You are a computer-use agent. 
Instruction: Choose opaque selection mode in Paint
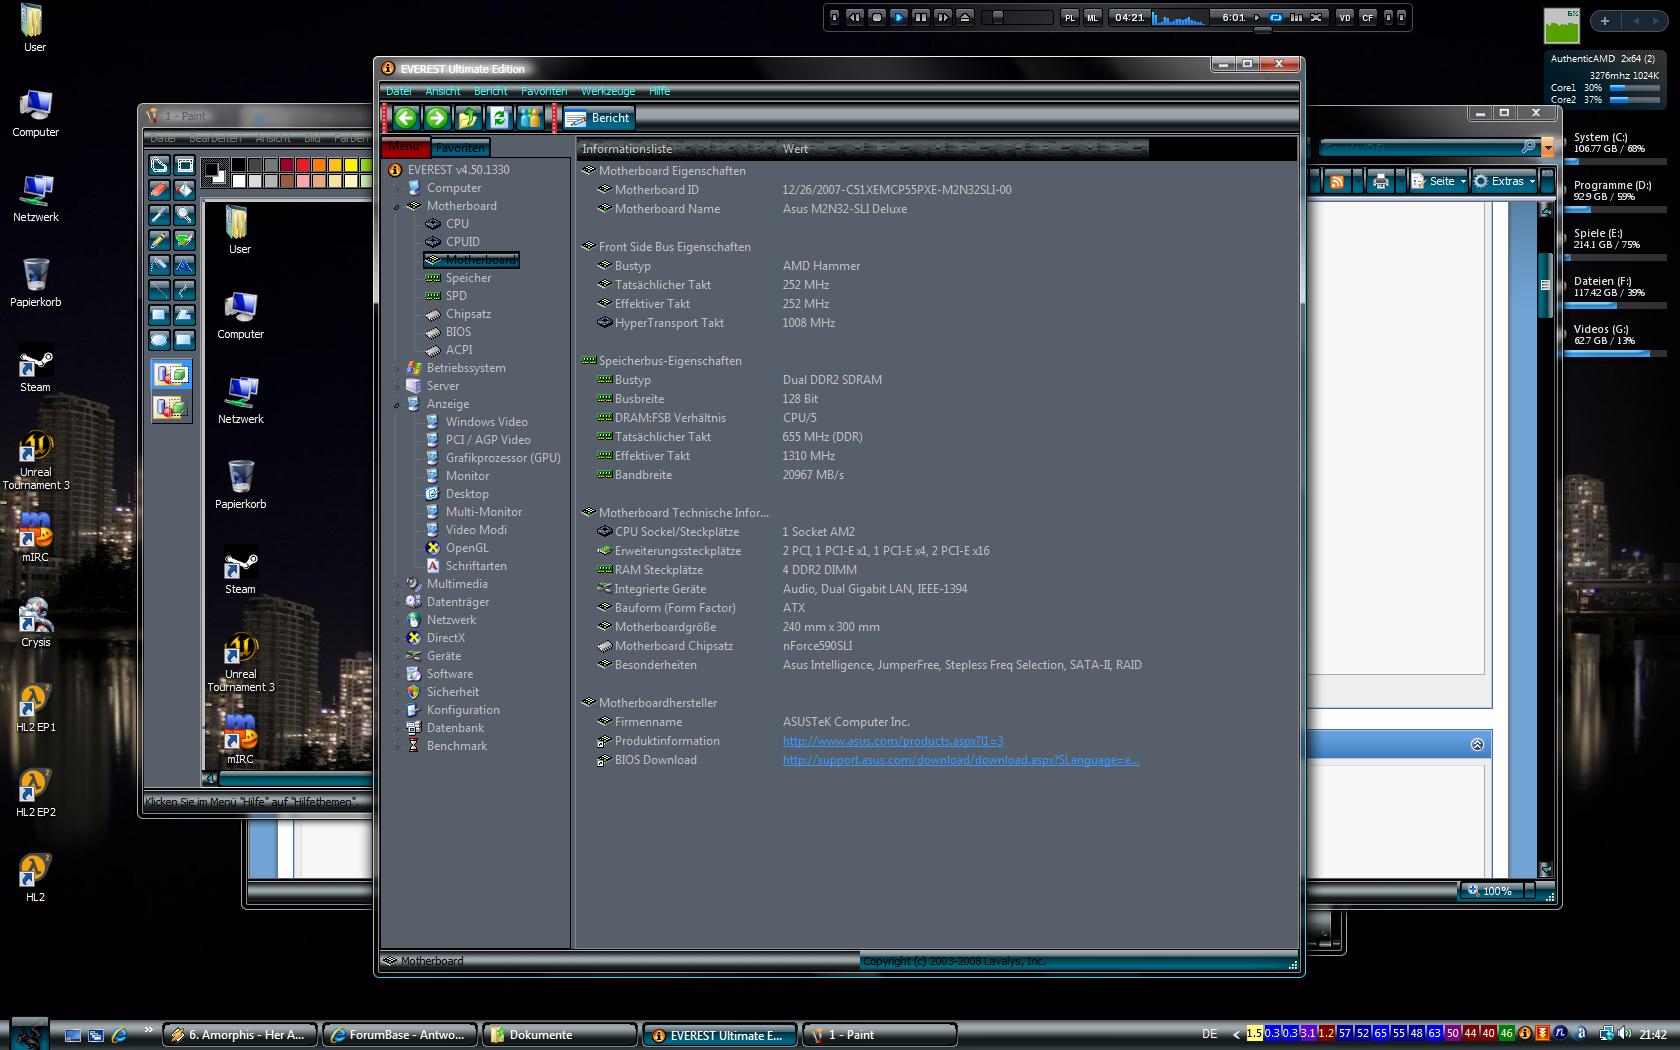coord(171,374)
